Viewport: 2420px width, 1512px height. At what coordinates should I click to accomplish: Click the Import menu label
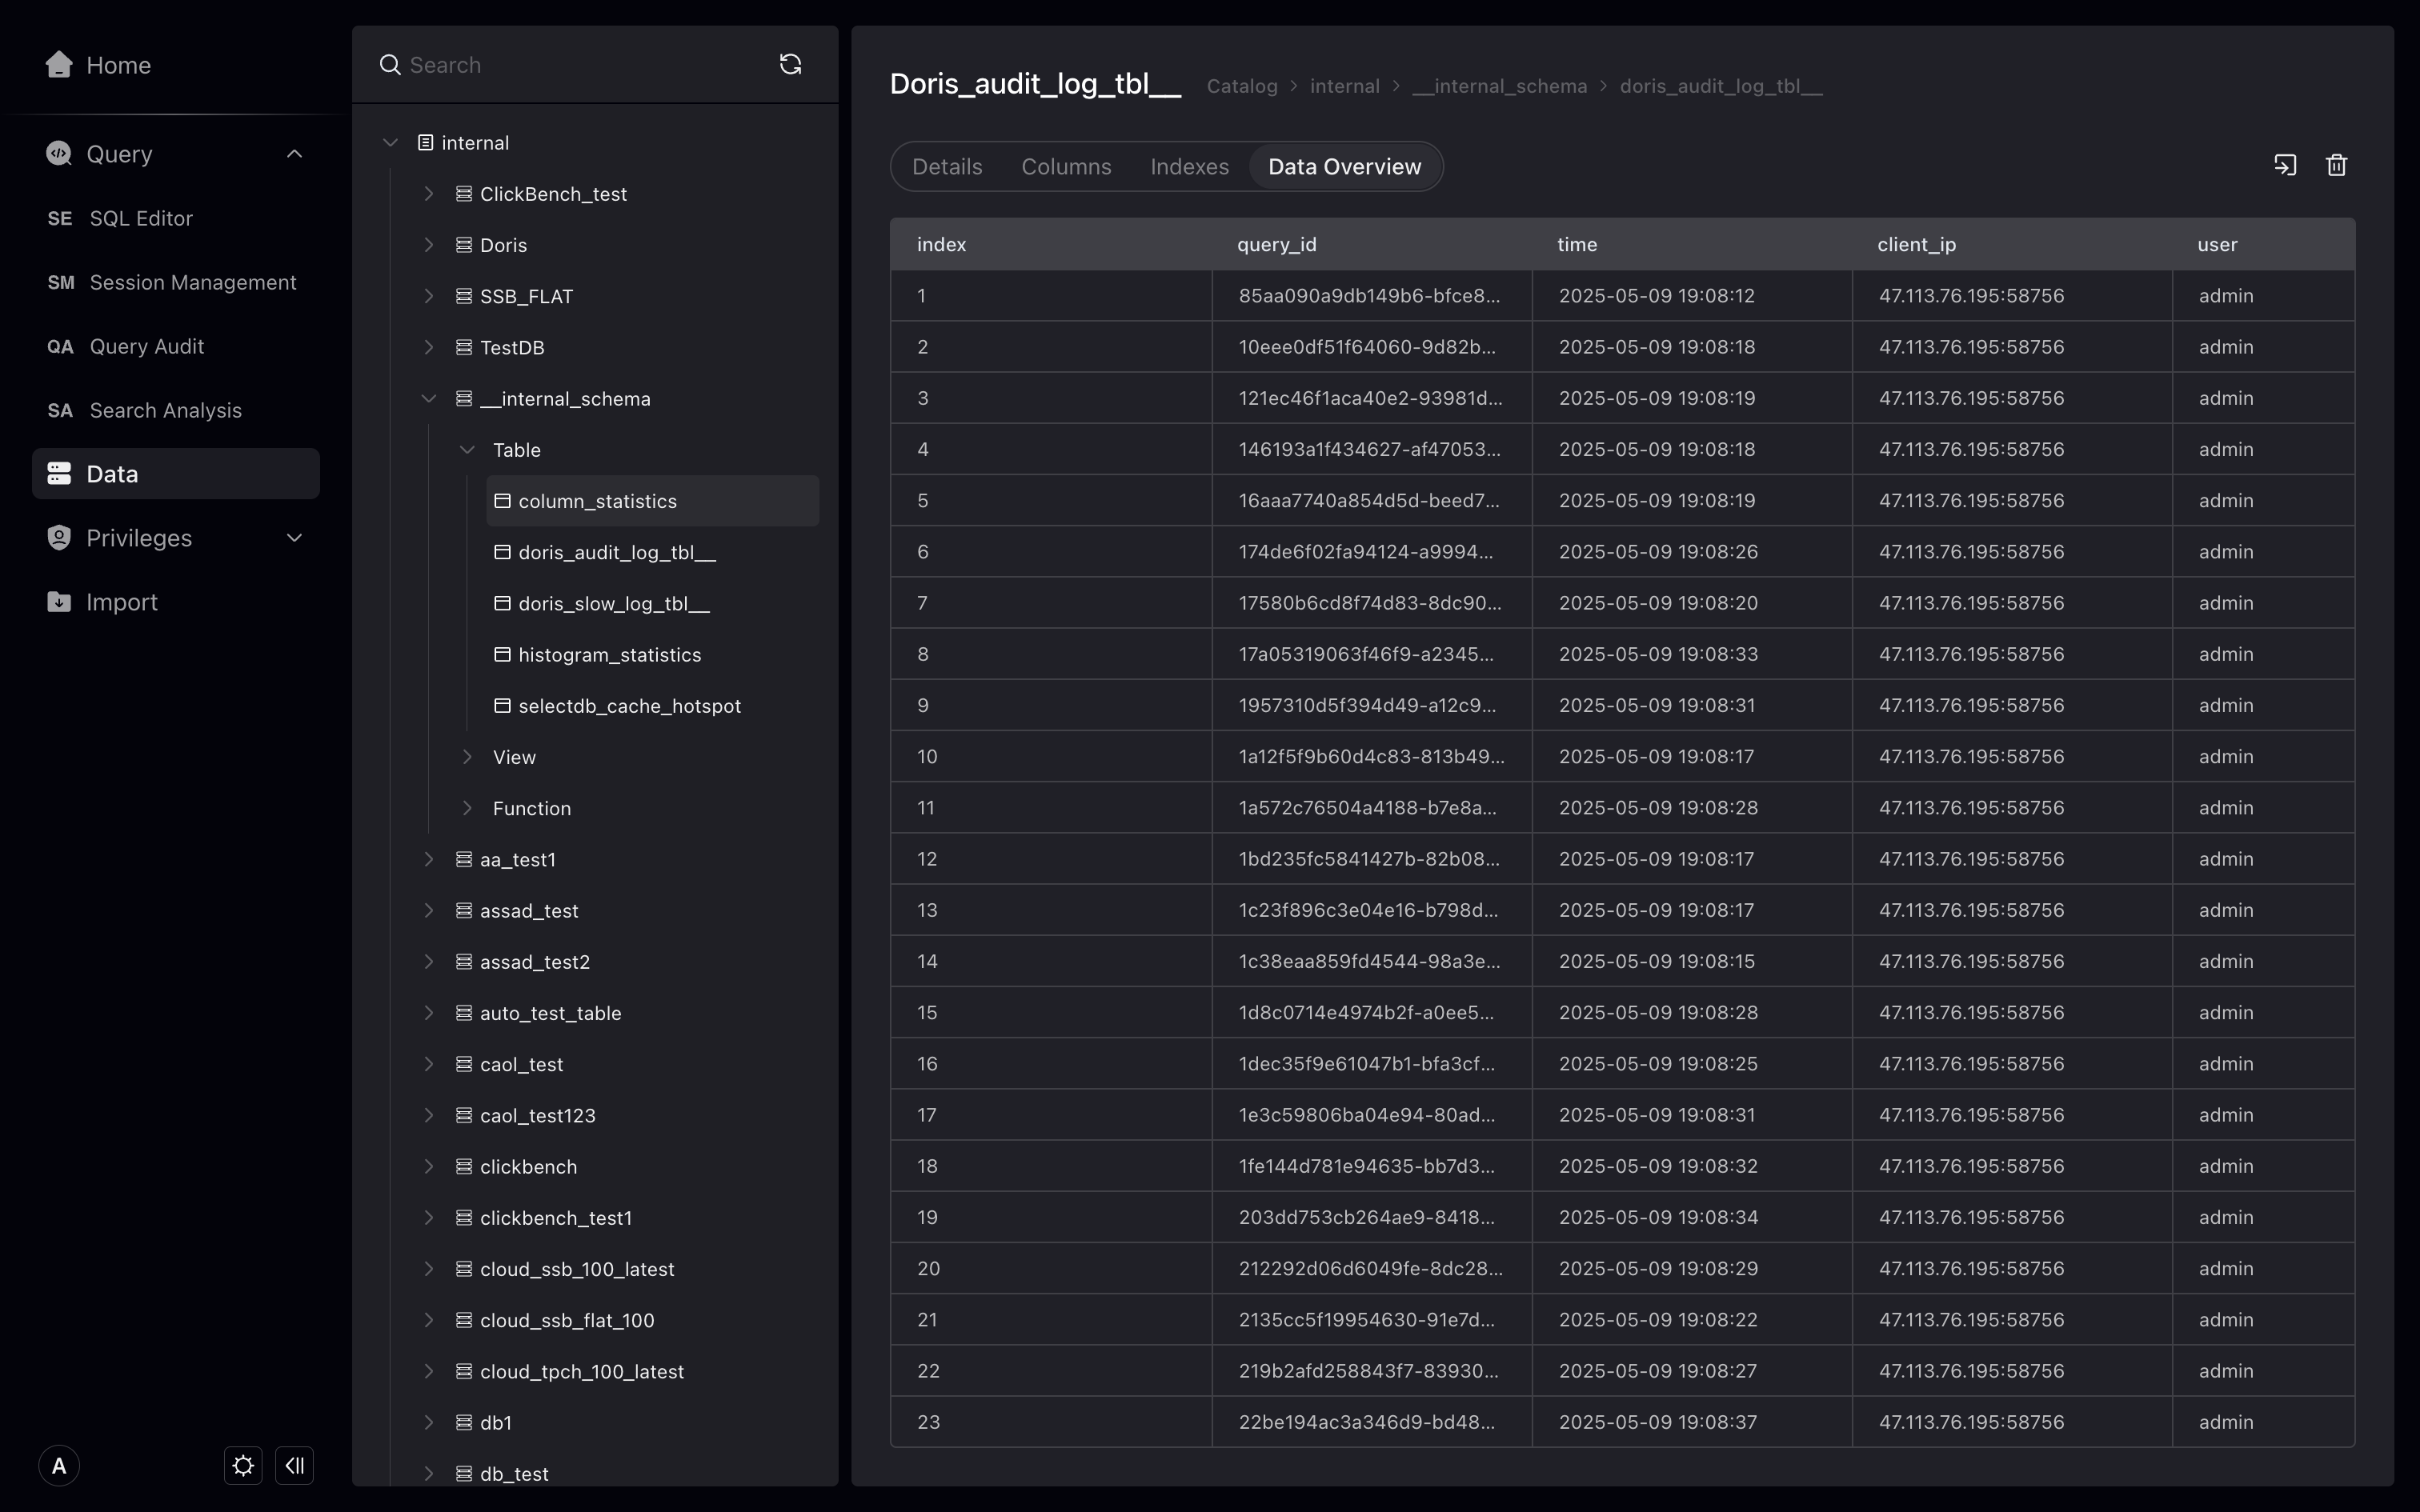(x=122, y=602)
